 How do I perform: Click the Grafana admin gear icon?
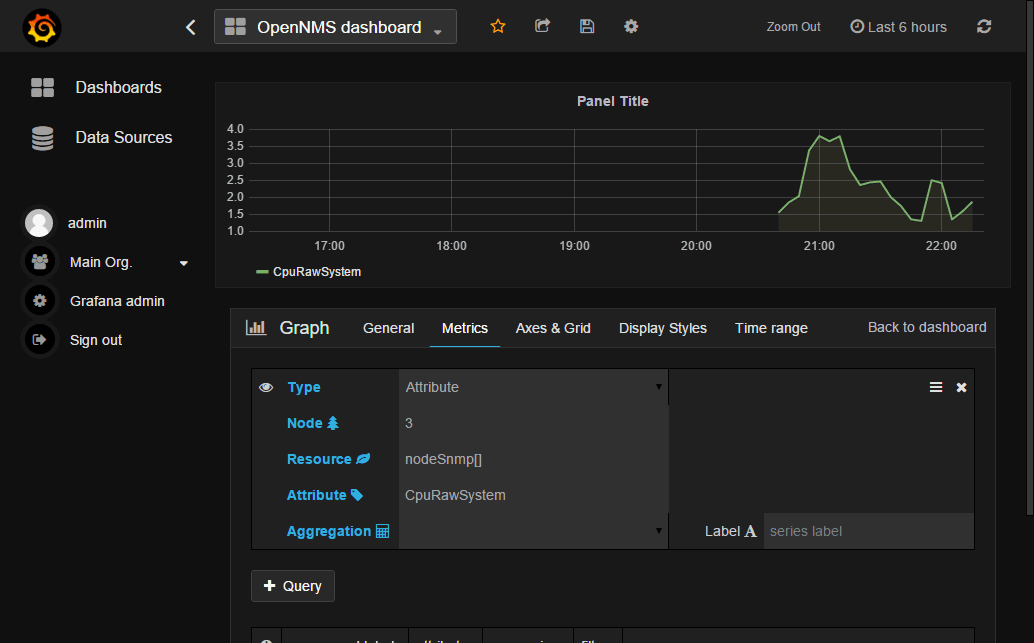point(40,301)
